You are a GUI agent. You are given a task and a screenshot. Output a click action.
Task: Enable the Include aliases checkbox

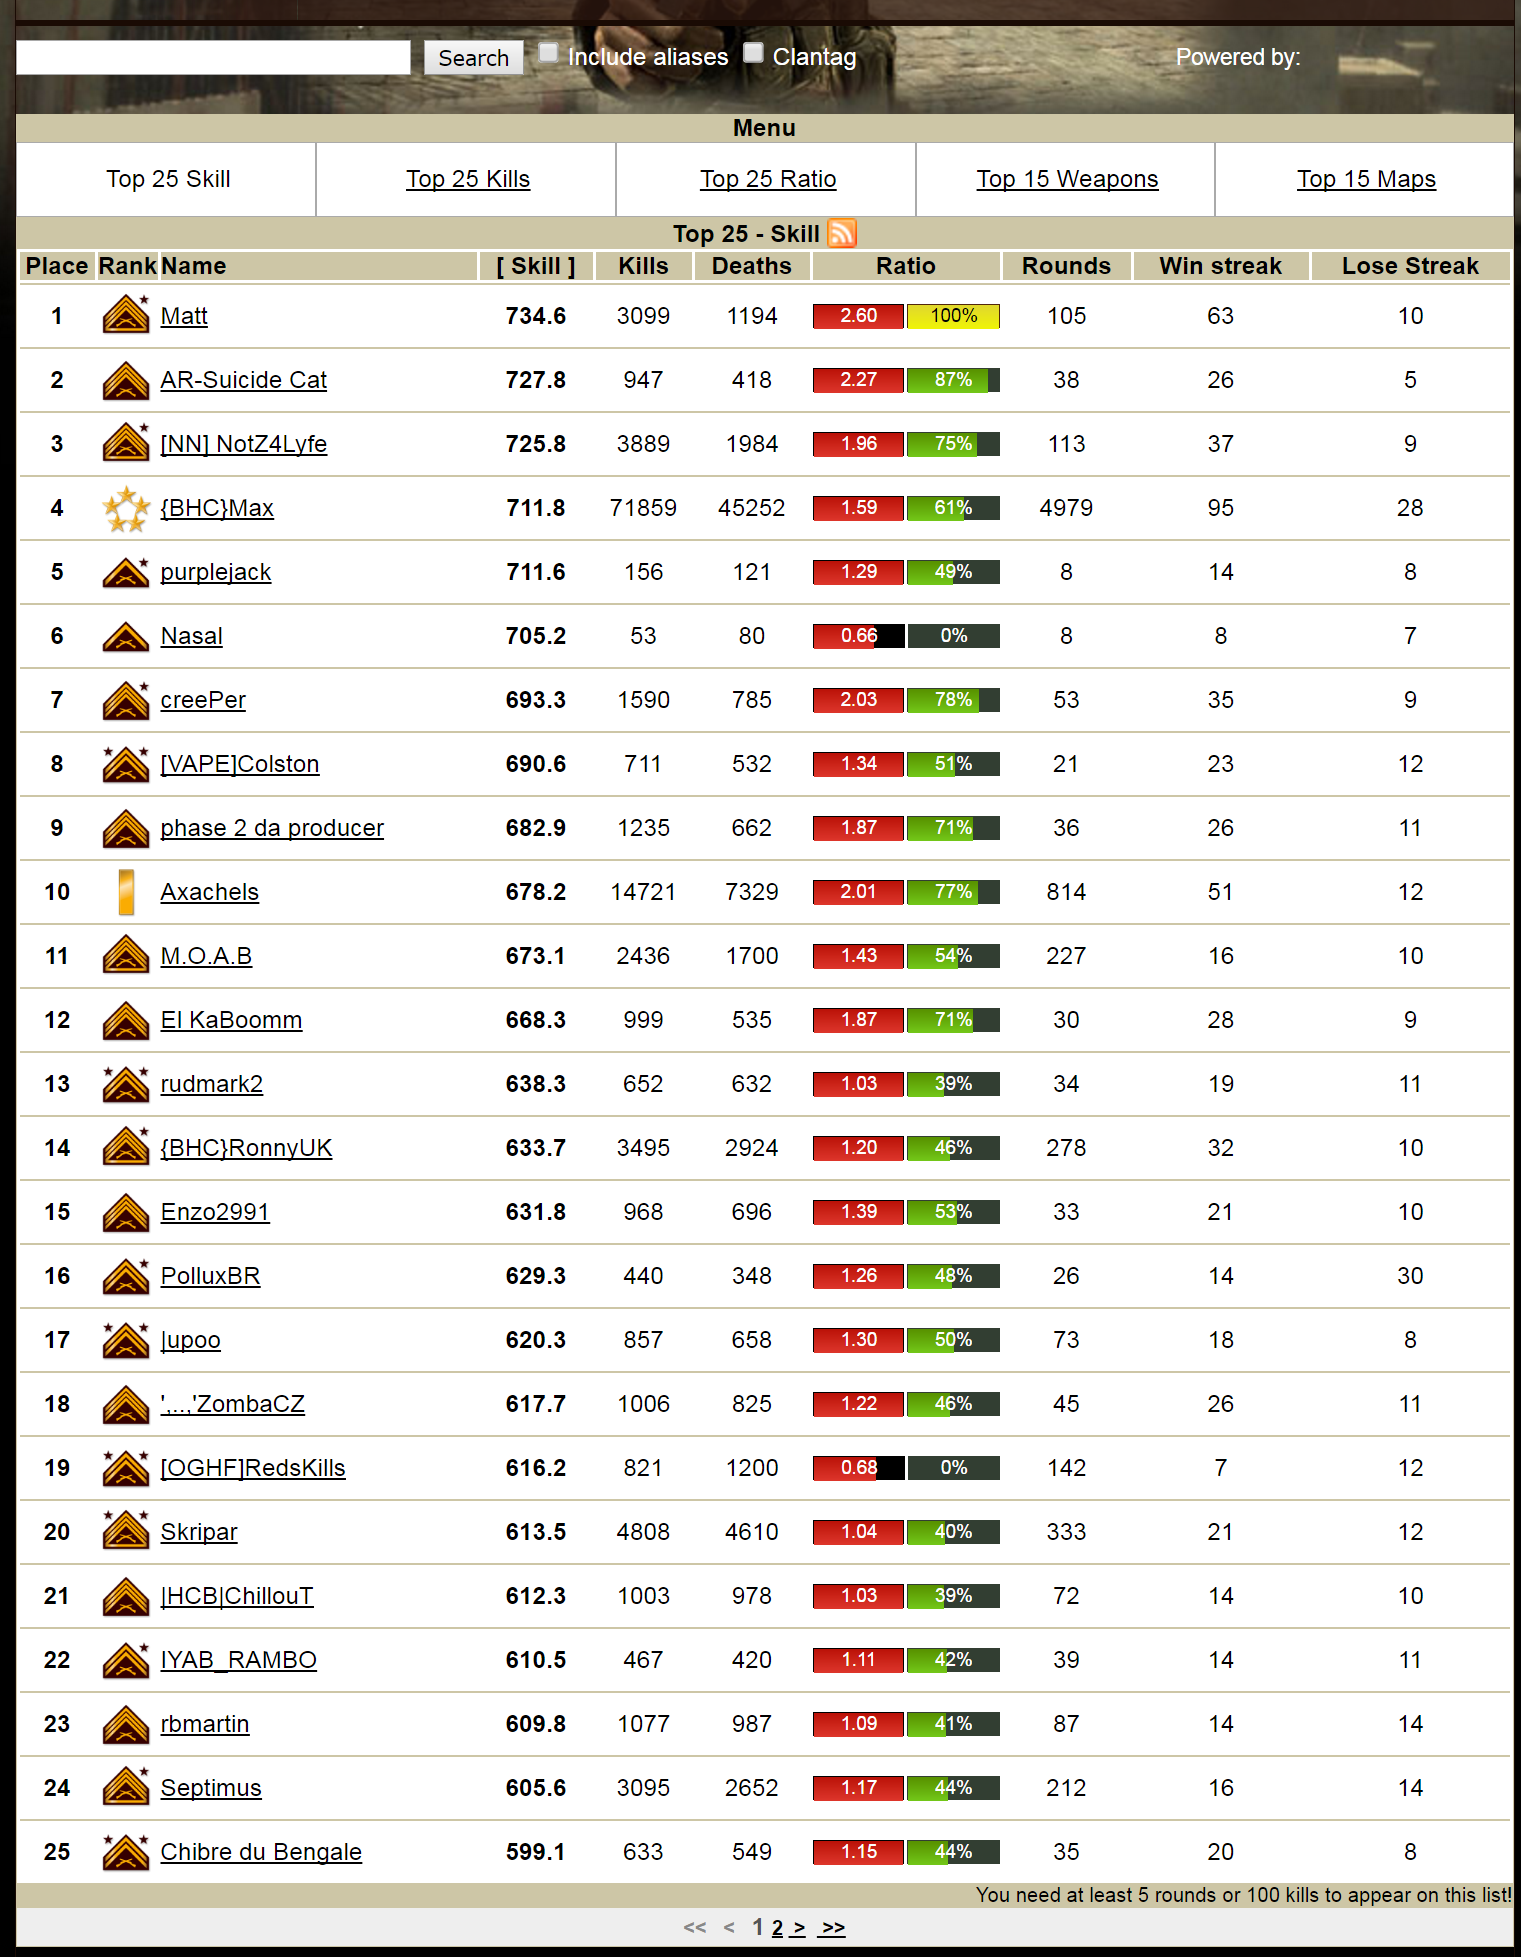[548, 53]
